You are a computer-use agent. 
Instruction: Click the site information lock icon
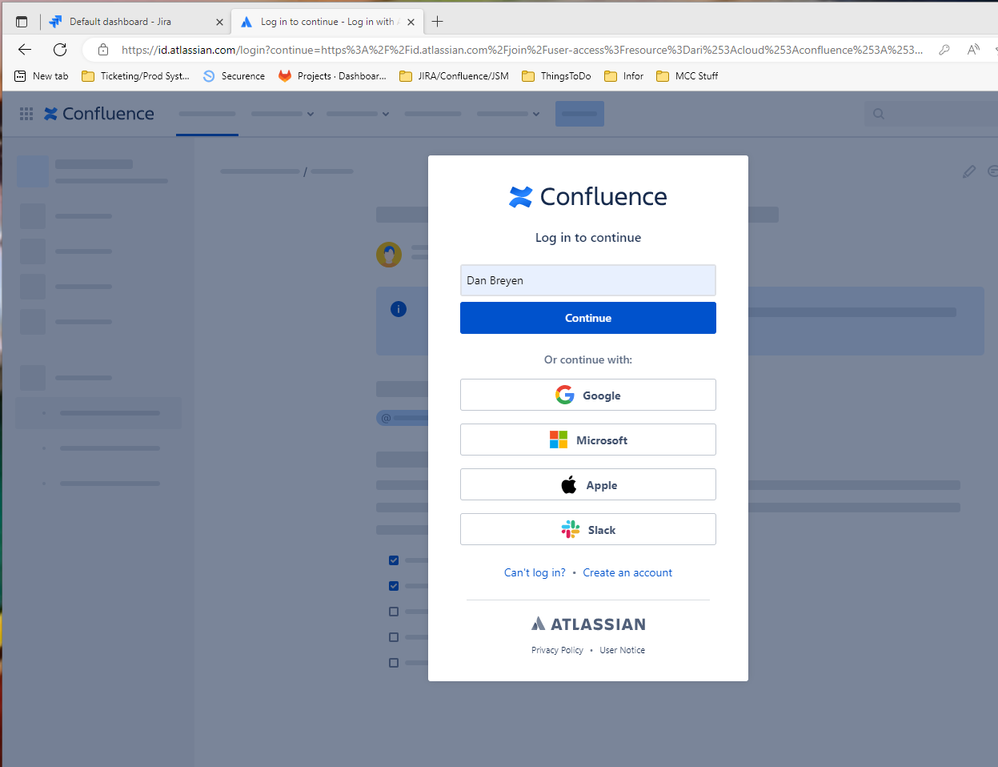103,50
